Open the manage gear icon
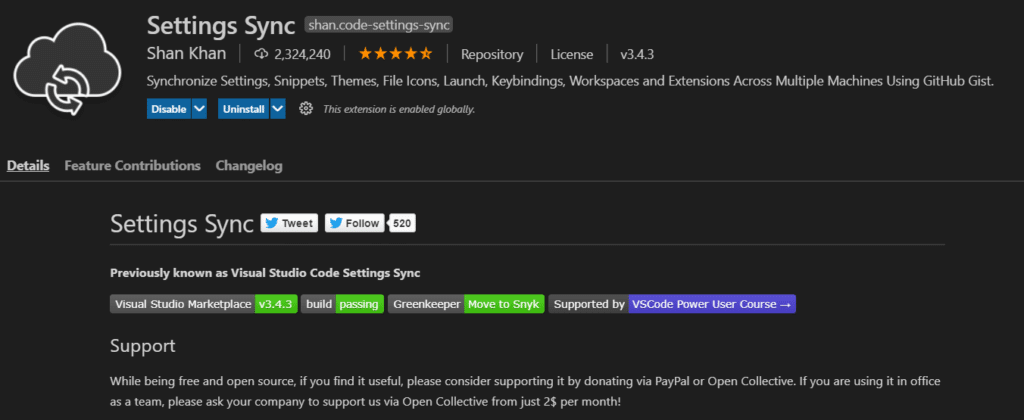The height and width of the screenshot is (420, 1024). point(305,108)
